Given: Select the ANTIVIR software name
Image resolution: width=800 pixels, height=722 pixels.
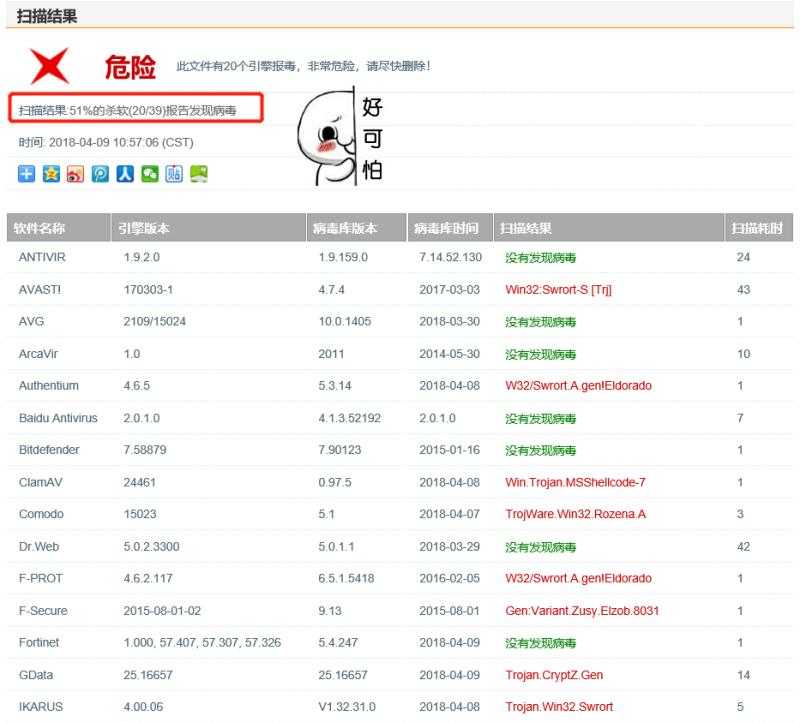Looking at the screenshot, I should pos(42,257).
